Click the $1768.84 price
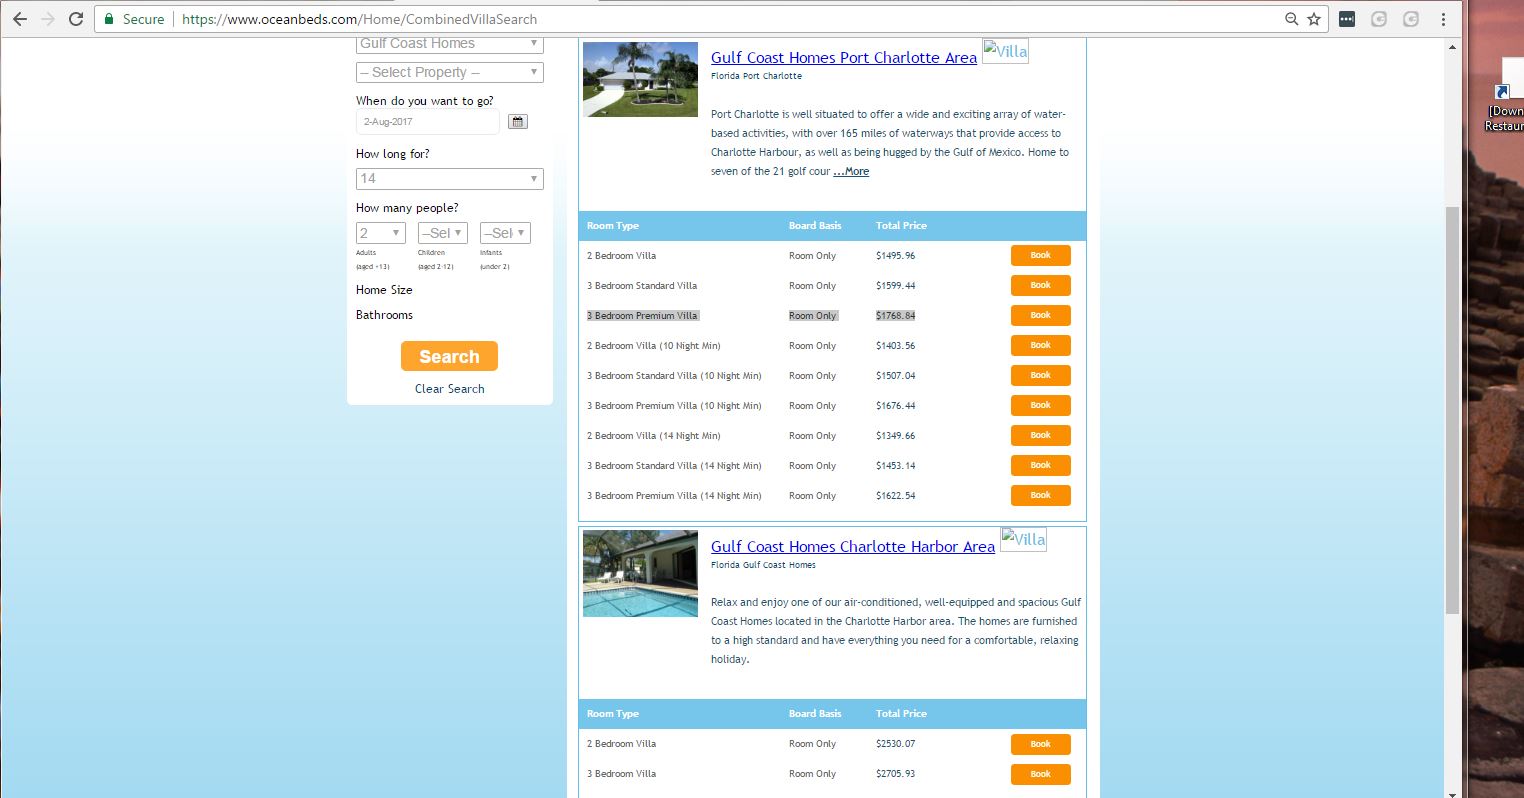 896,316
